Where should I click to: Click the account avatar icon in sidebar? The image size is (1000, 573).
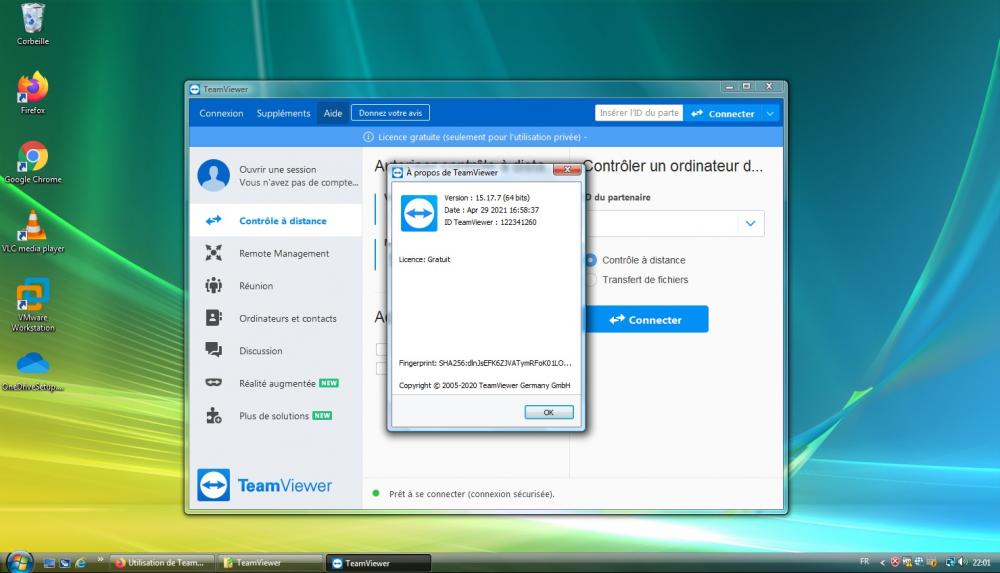coord(214,175)
